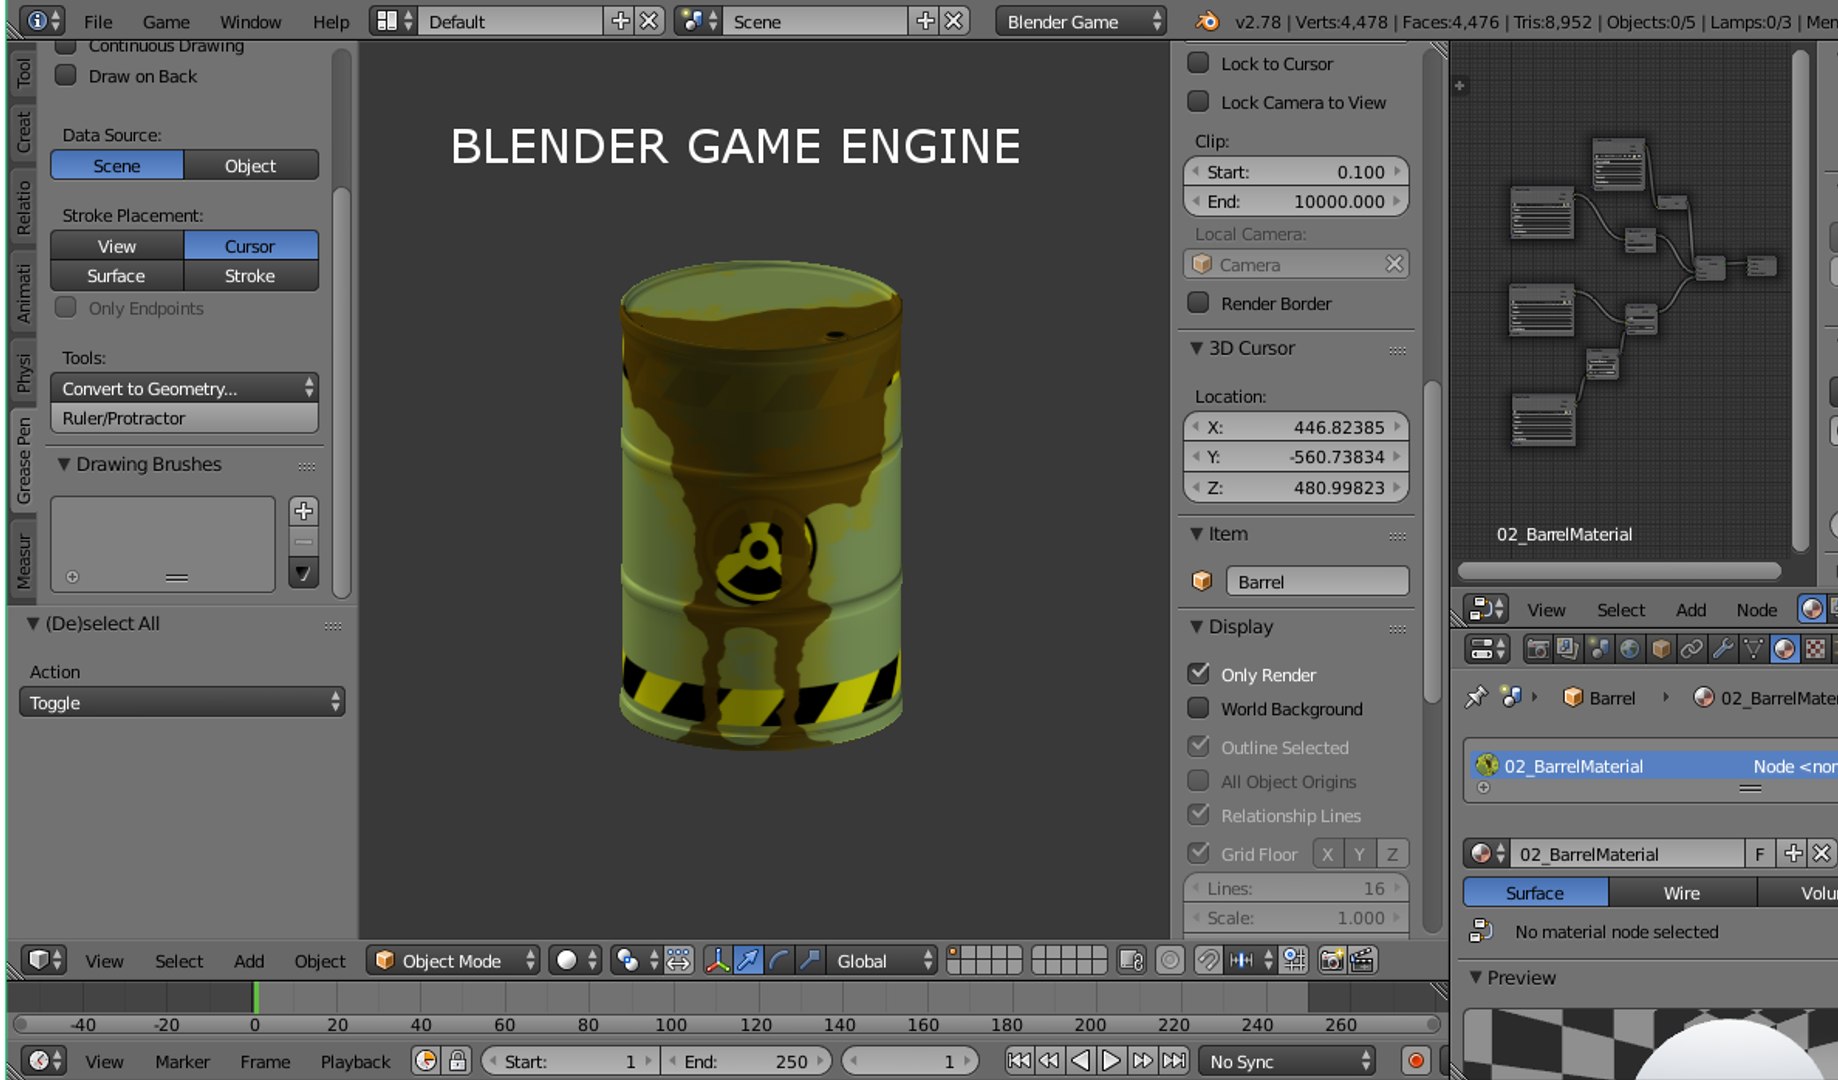Select the Surface material type

[x=1536, y=892]
